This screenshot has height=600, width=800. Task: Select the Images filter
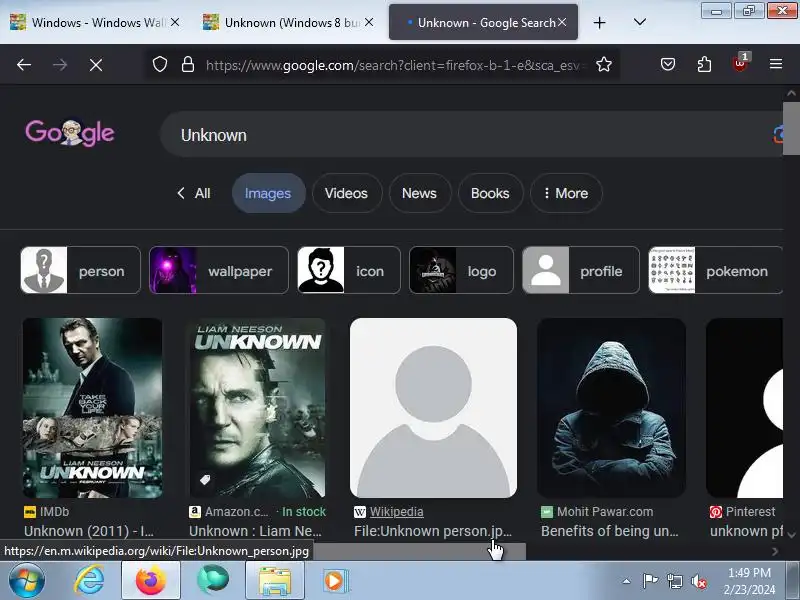coord(268,193)
